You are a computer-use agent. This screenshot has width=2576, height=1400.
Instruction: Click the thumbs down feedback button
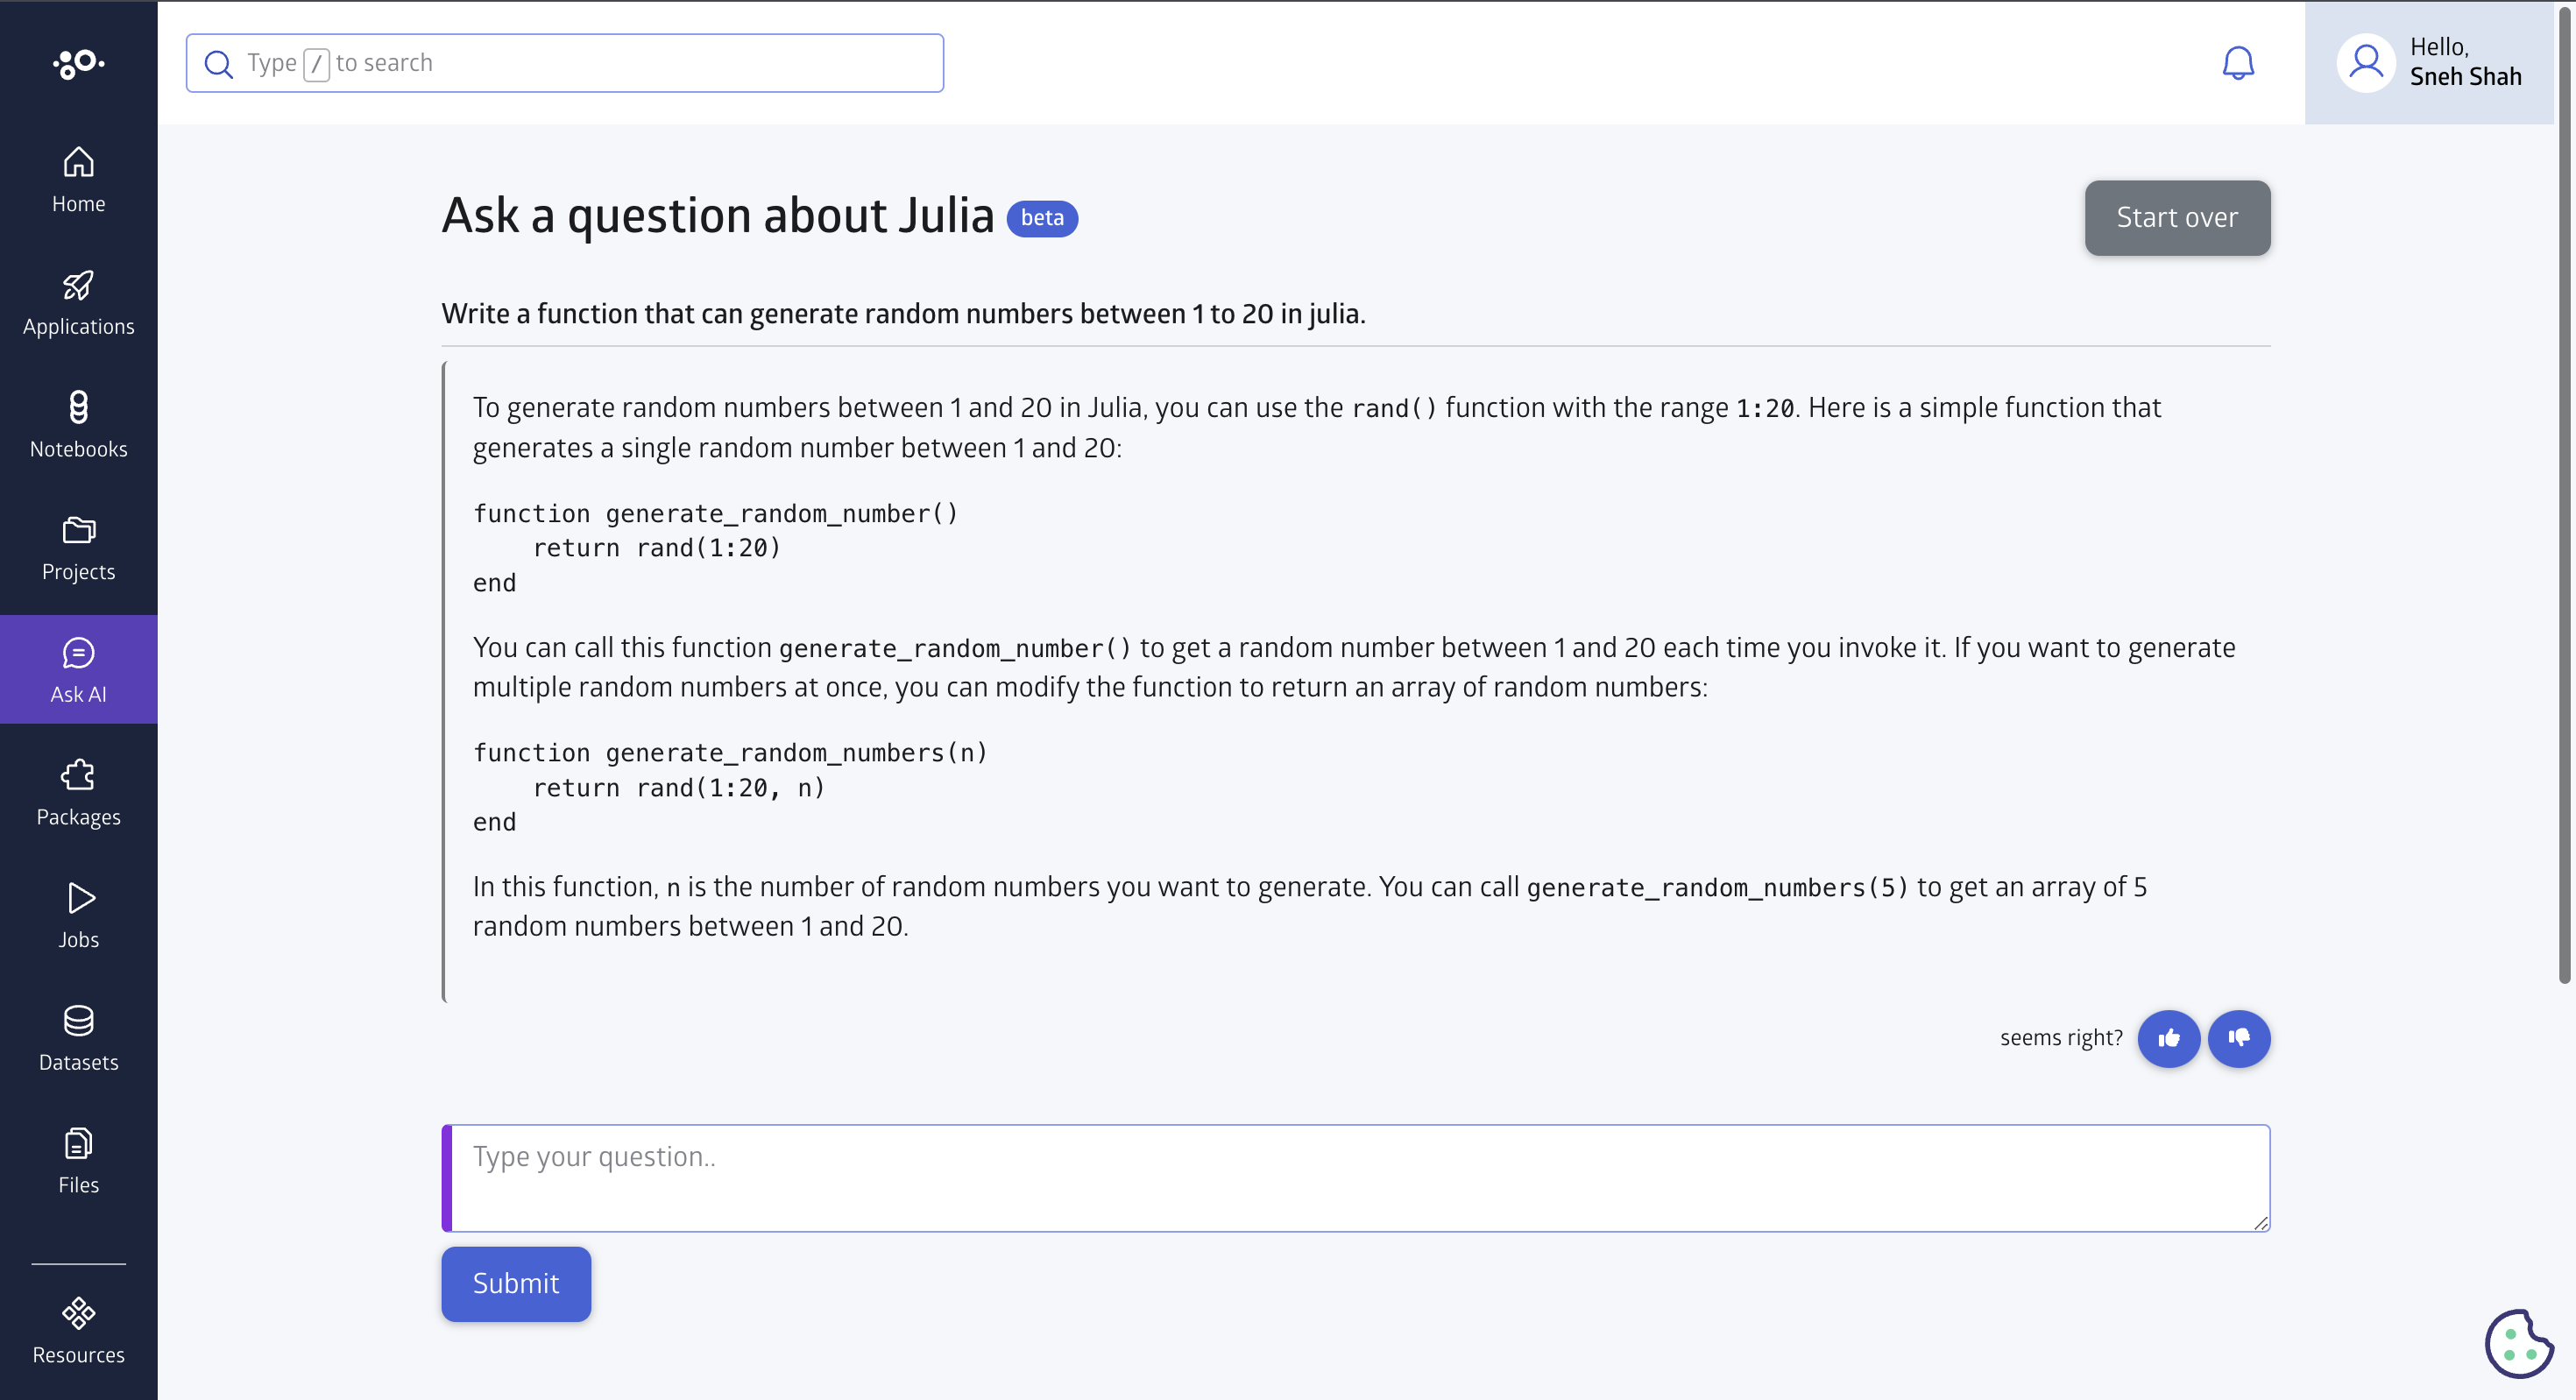2239,1038
